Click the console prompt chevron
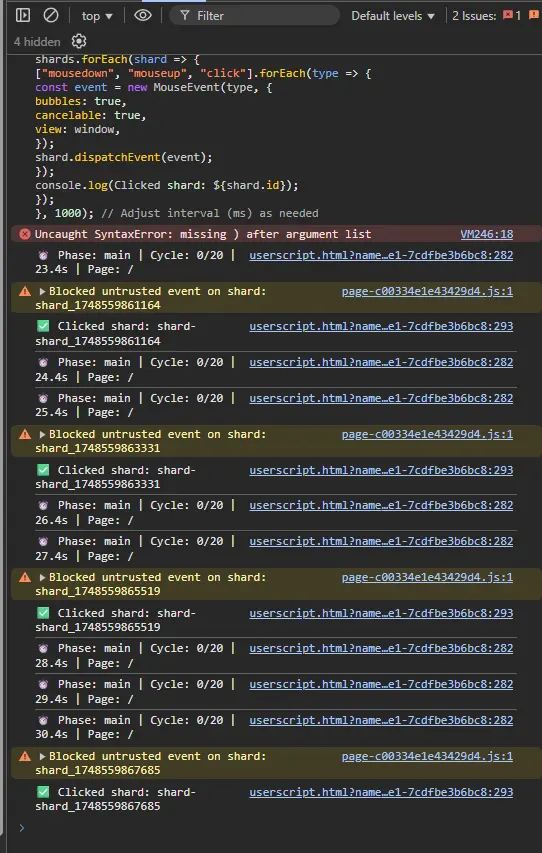The width and height of the screenshot is (542, 853). [x=22, y=828]
